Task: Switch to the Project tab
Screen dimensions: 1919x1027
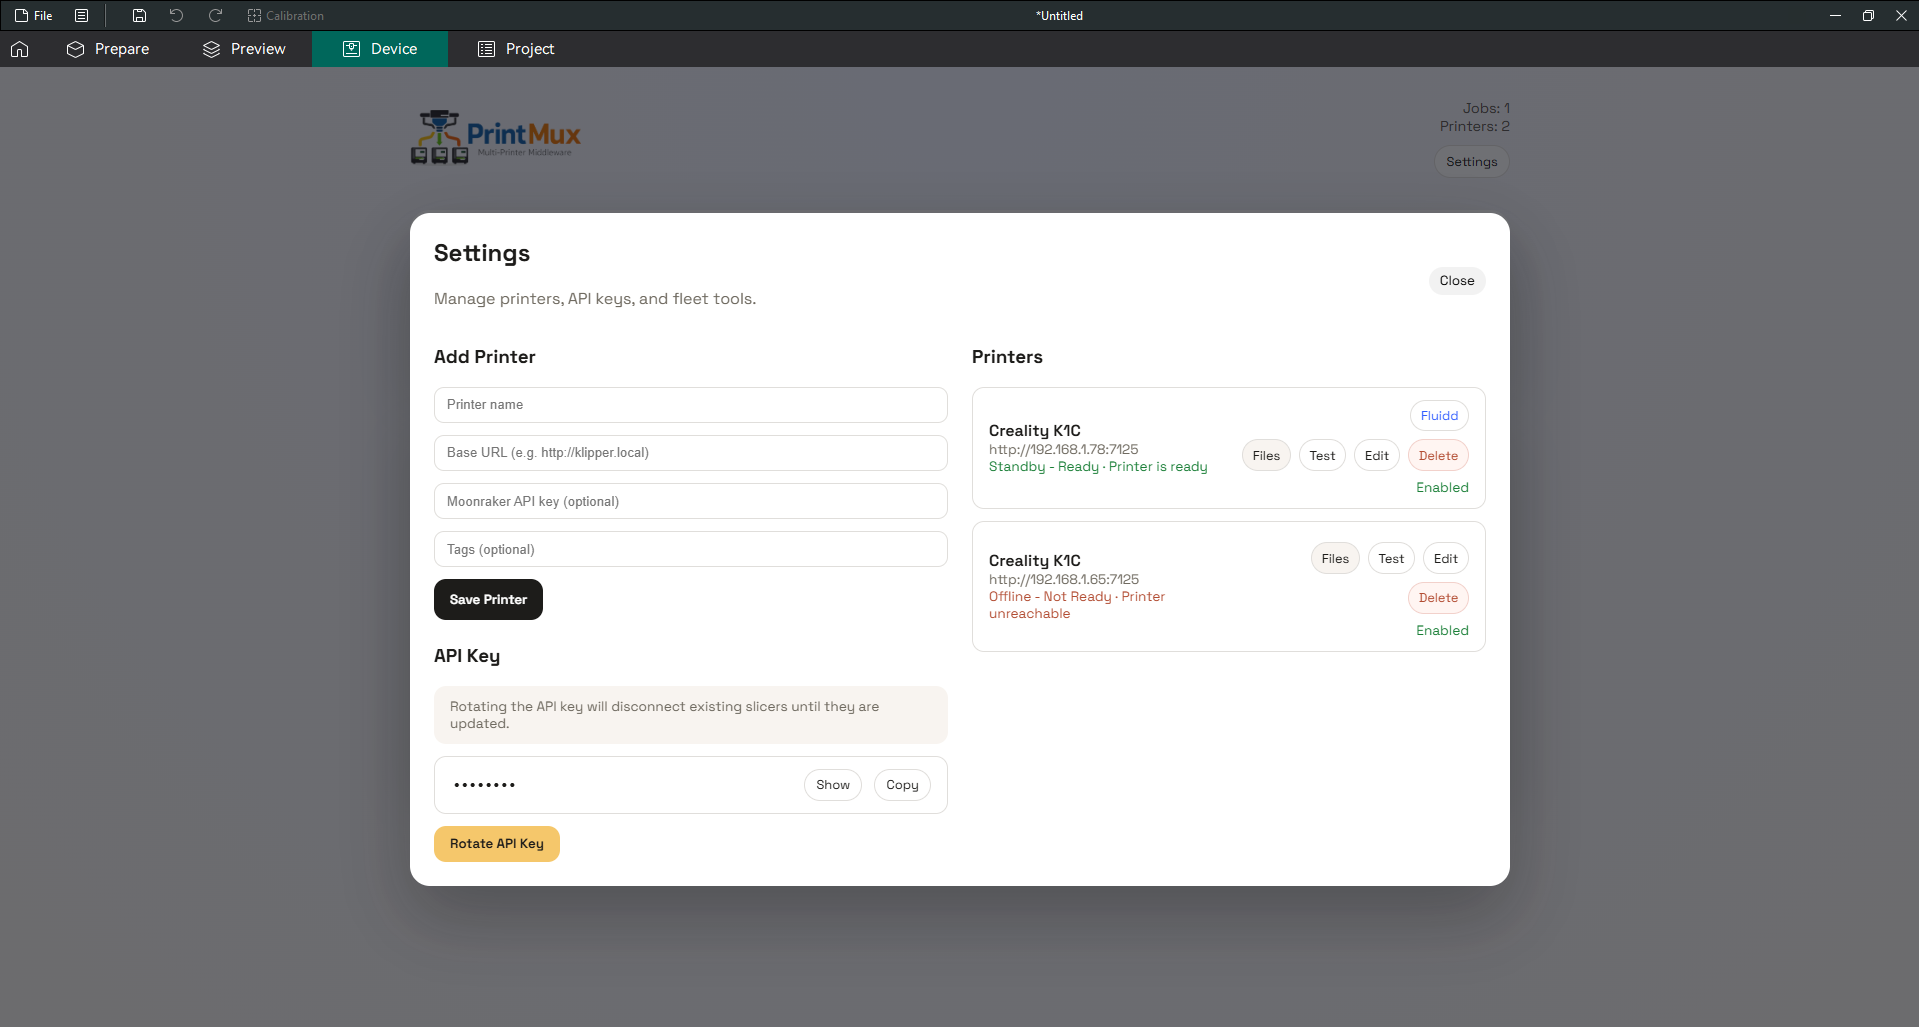Action: (x=516, y=48)
